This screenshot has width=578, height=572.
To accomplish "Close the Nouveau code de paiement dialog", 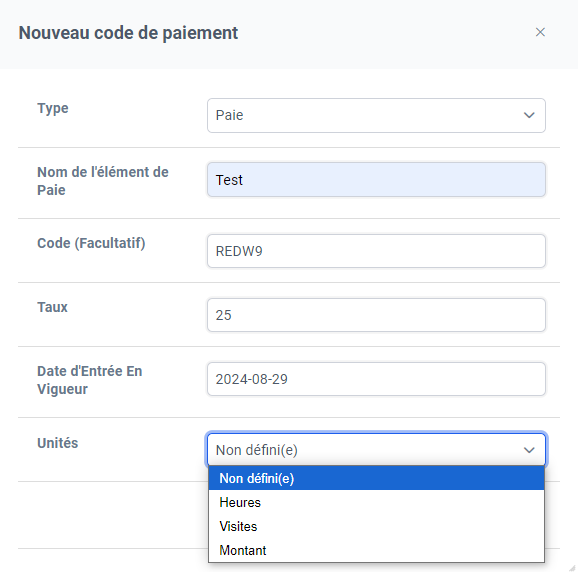I will tap(540, 32).
